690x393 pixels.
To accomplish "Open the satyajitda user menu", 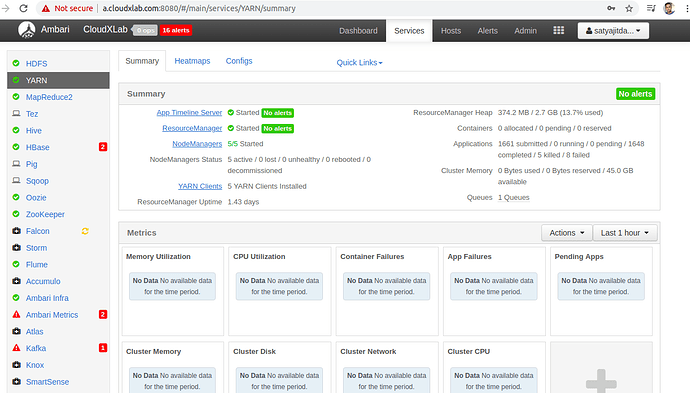I will (613, 31).
